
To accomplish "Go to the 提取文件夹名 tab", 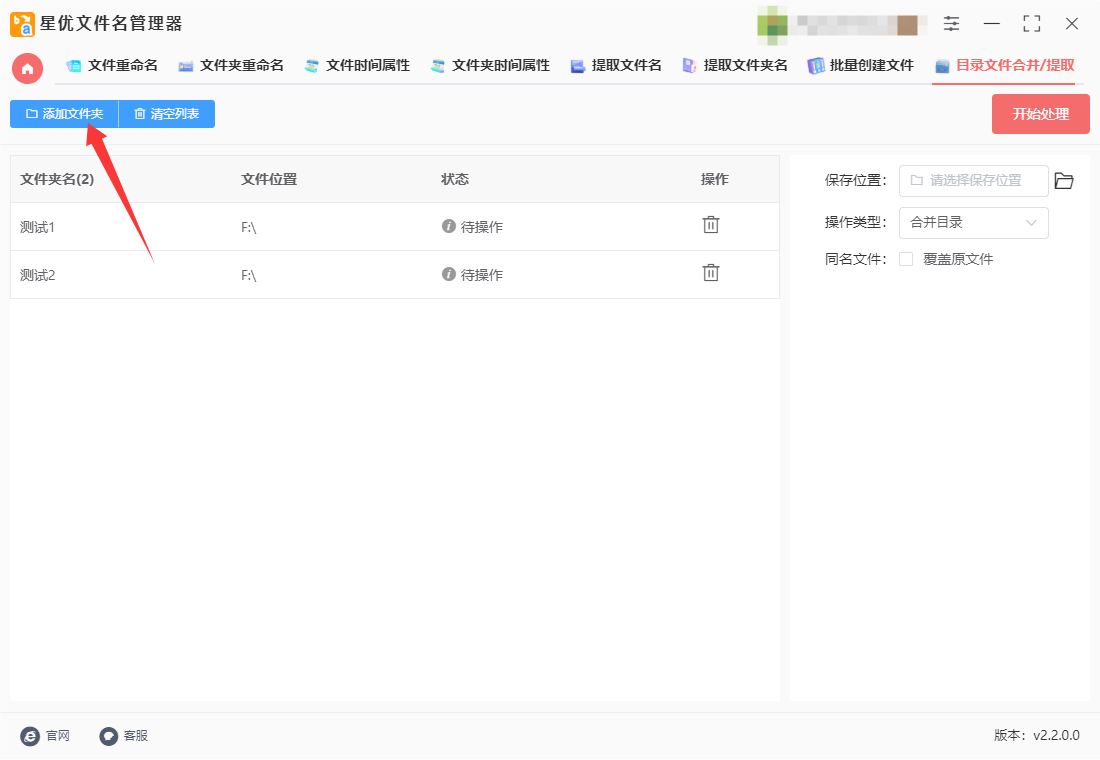I will tap(735, 66).
